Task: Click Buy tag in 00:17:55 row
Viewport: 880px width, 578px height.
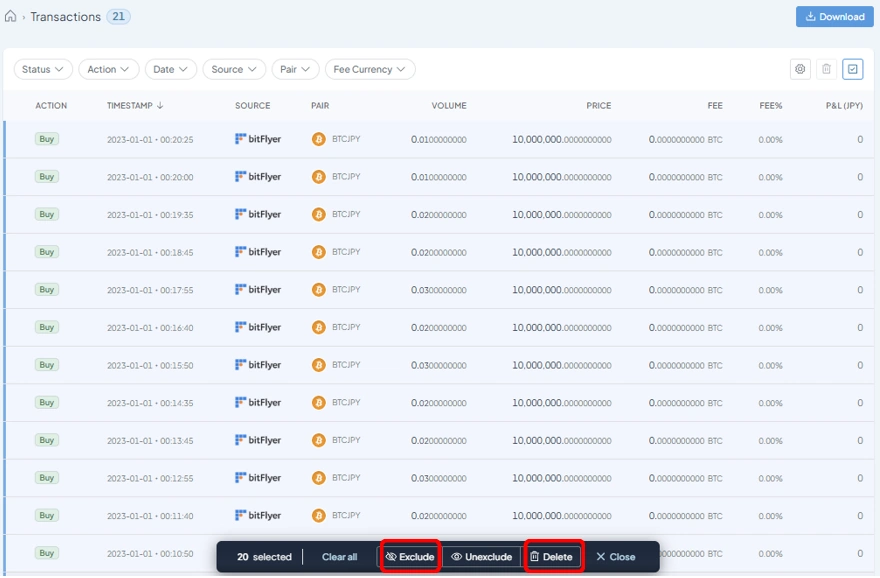Action: pos(47,290)
